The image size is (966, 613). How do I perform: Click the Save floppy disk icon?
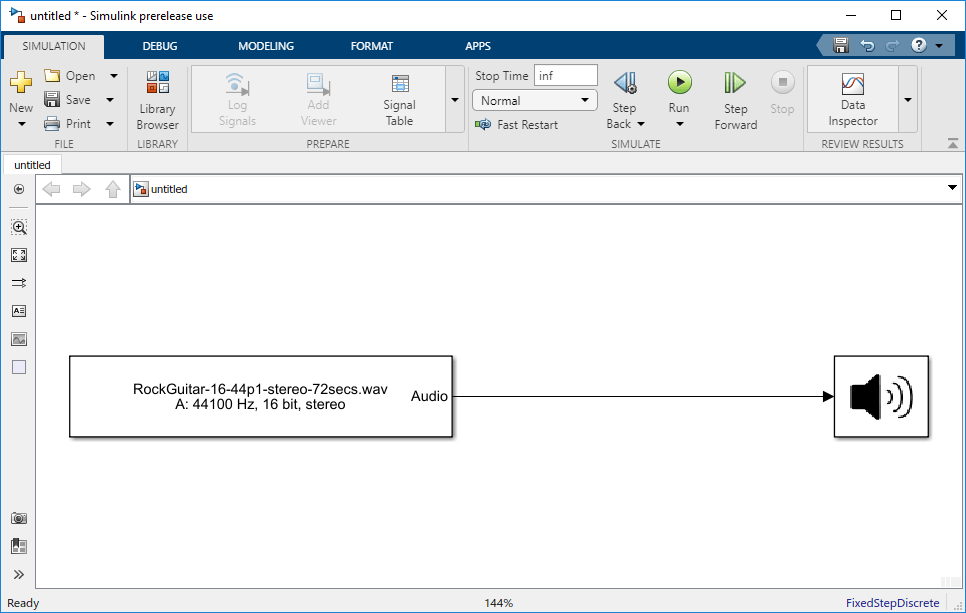pos(52,99)
